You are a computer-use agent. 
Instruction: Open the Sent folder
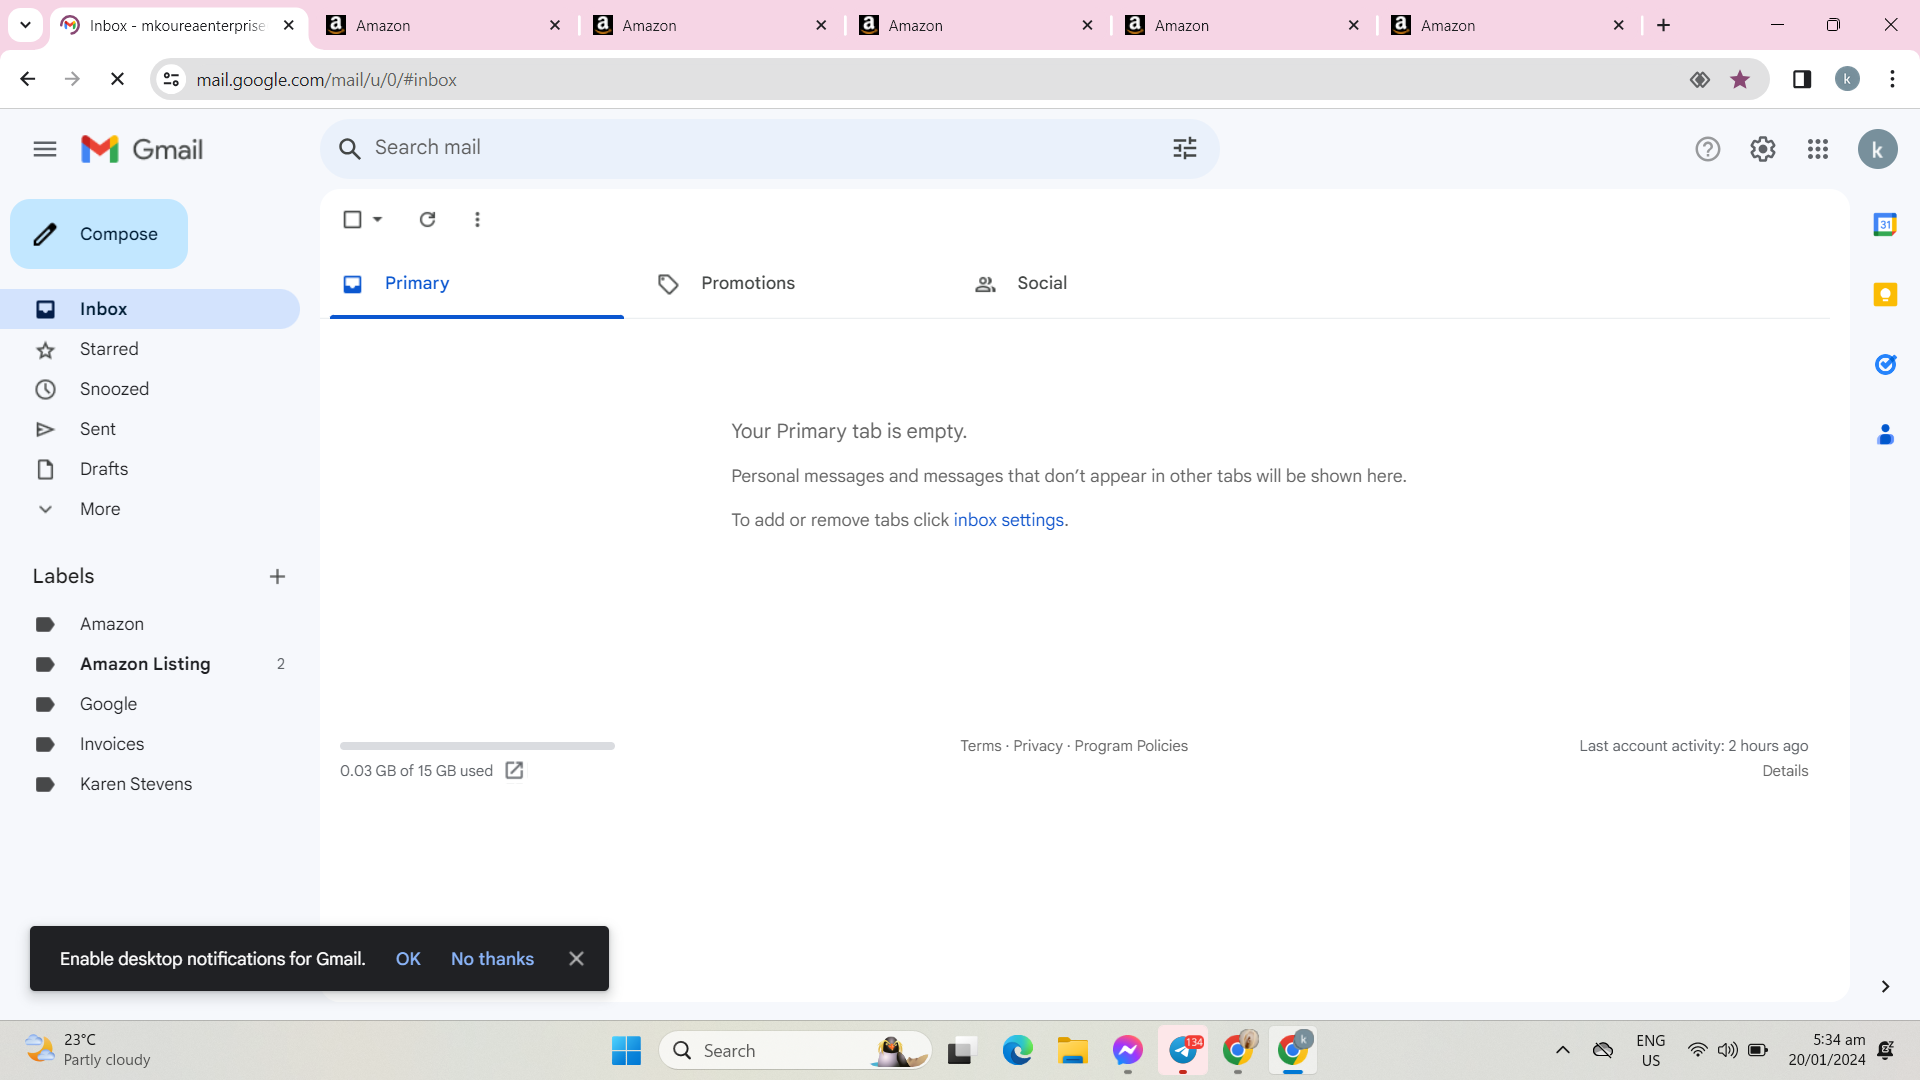pyautogui.click(x=150, y=429)
